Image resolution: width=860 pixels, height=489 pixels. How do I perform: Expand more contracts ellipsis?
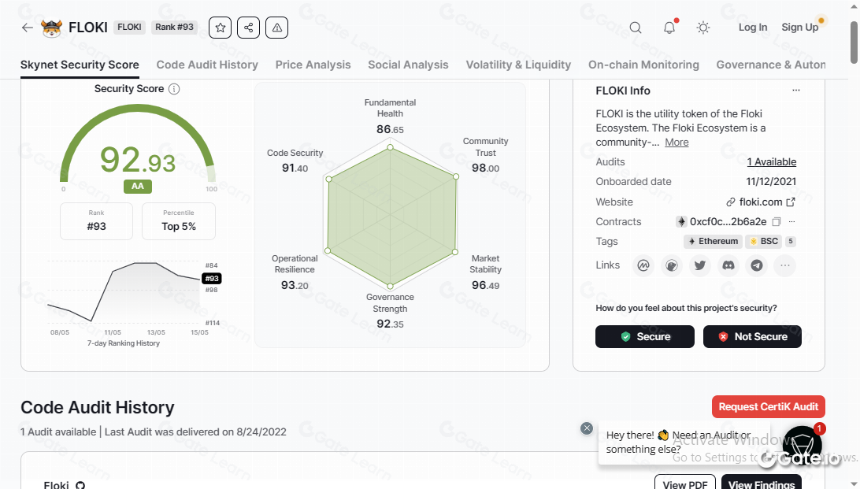pyautogui.click(x=791, y=221)
